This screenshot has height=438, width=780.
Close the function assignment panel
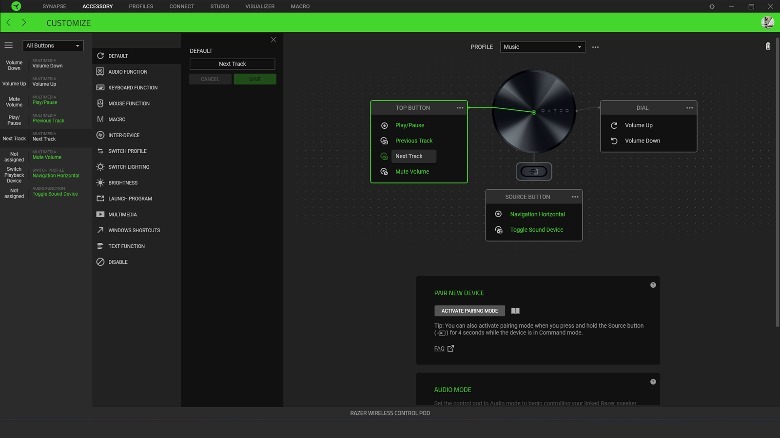(x=273, y=40)
